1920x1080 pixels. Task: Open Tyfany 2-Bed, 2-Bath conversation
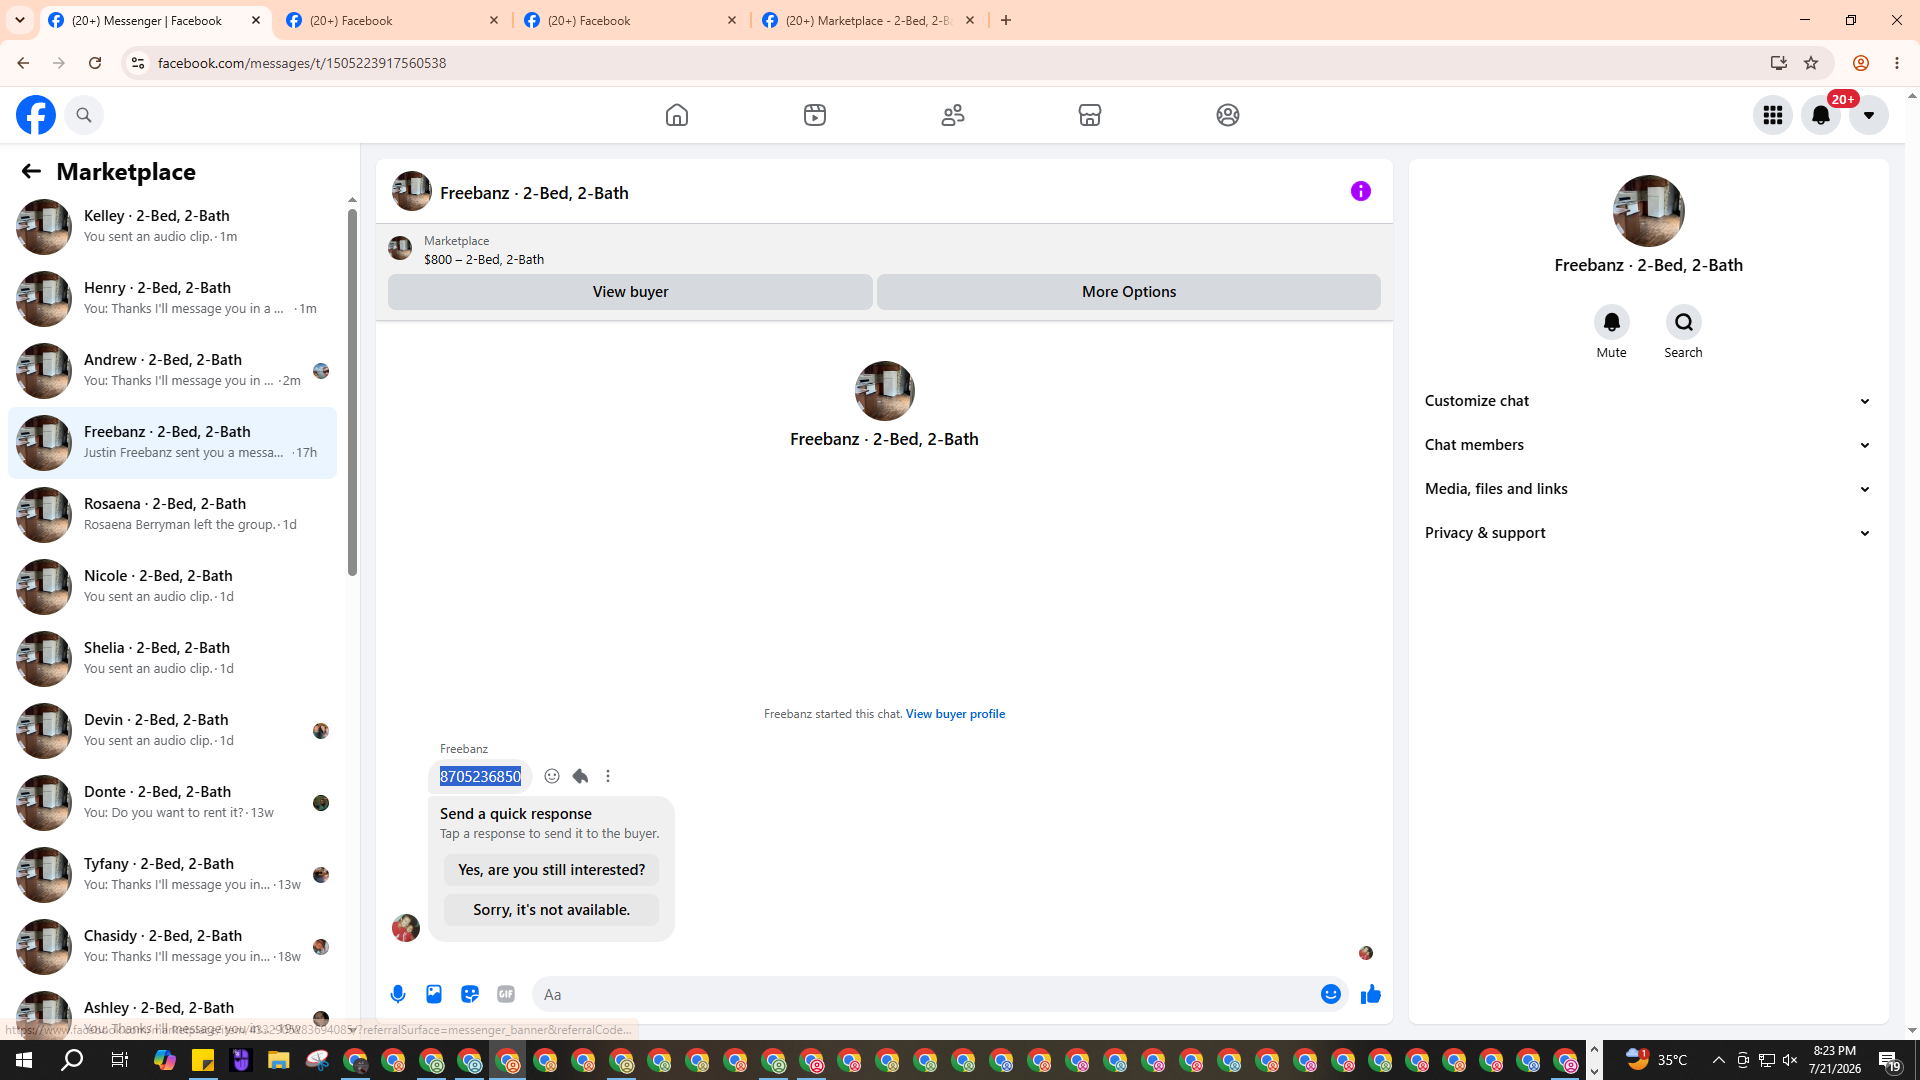coord(172,875)
